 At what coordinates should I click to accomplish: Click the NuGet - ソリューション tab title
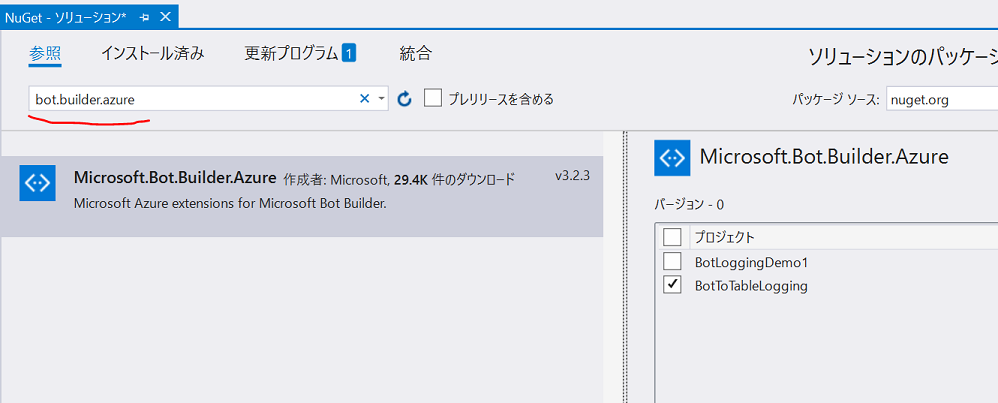click(66, 17)
